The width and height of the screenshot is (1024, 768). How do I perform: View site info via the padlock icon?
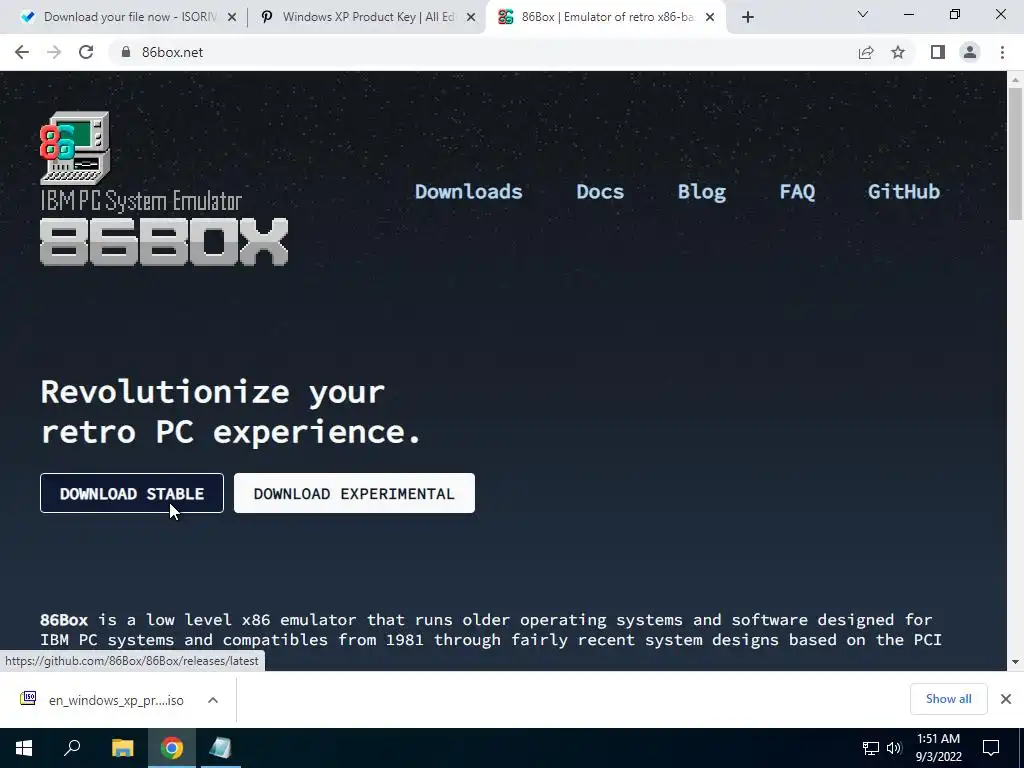click(x=125, y=52)
